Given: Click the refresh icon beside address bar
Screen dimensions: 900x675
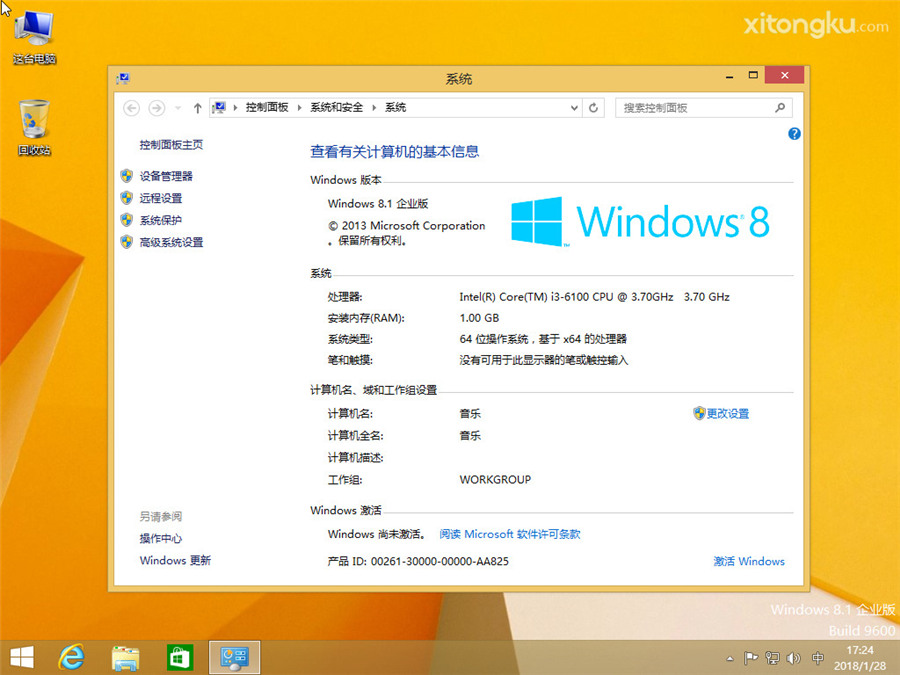Looking at the screenshot, I should (594, 107).
